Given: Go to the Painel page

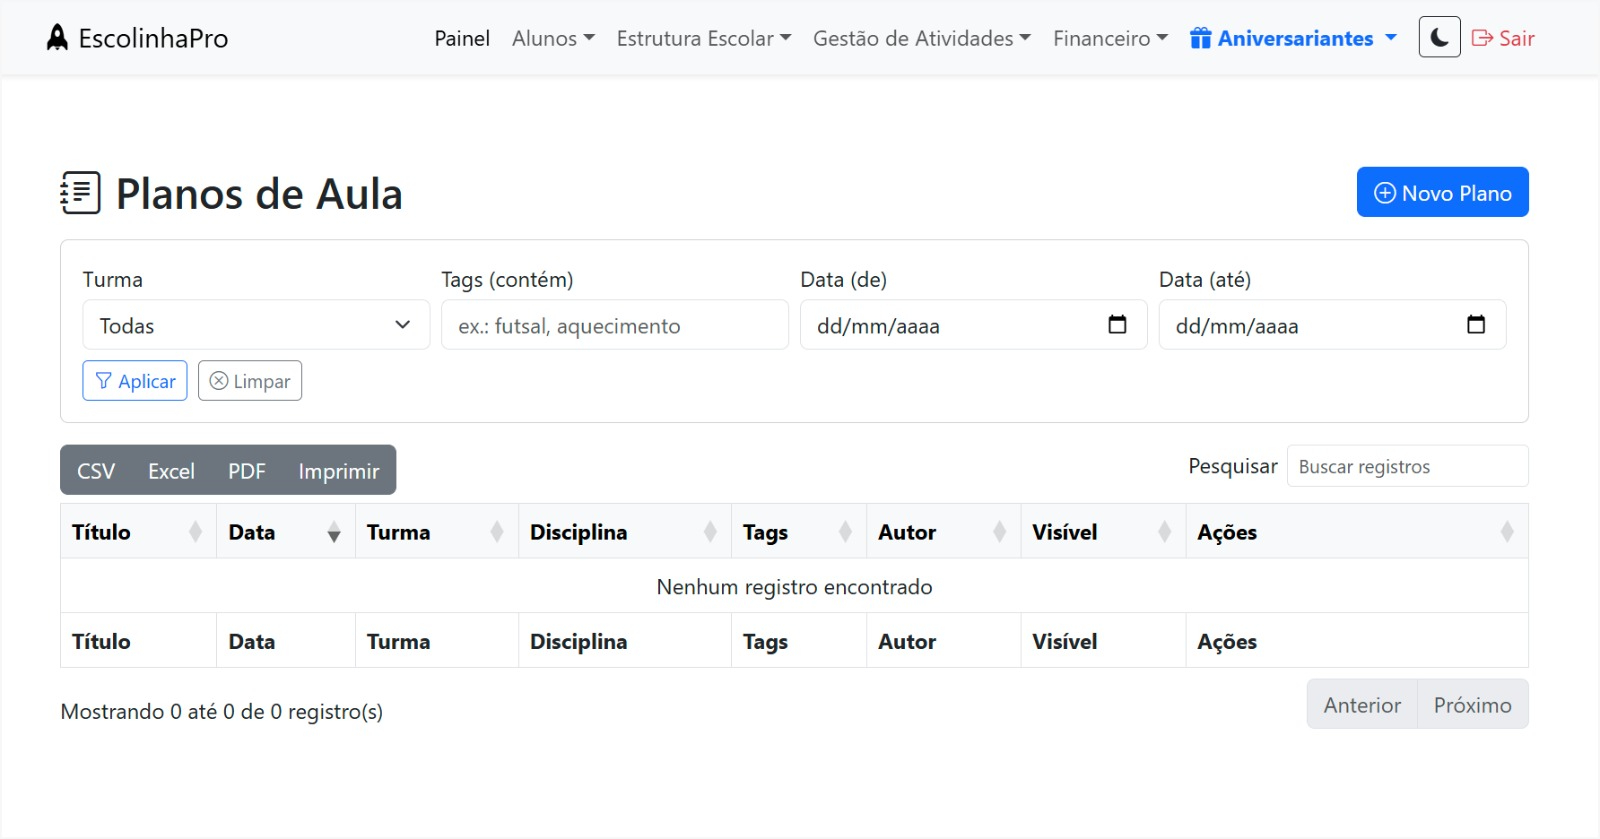Looking at the screenshot, I should click(462, 38).
